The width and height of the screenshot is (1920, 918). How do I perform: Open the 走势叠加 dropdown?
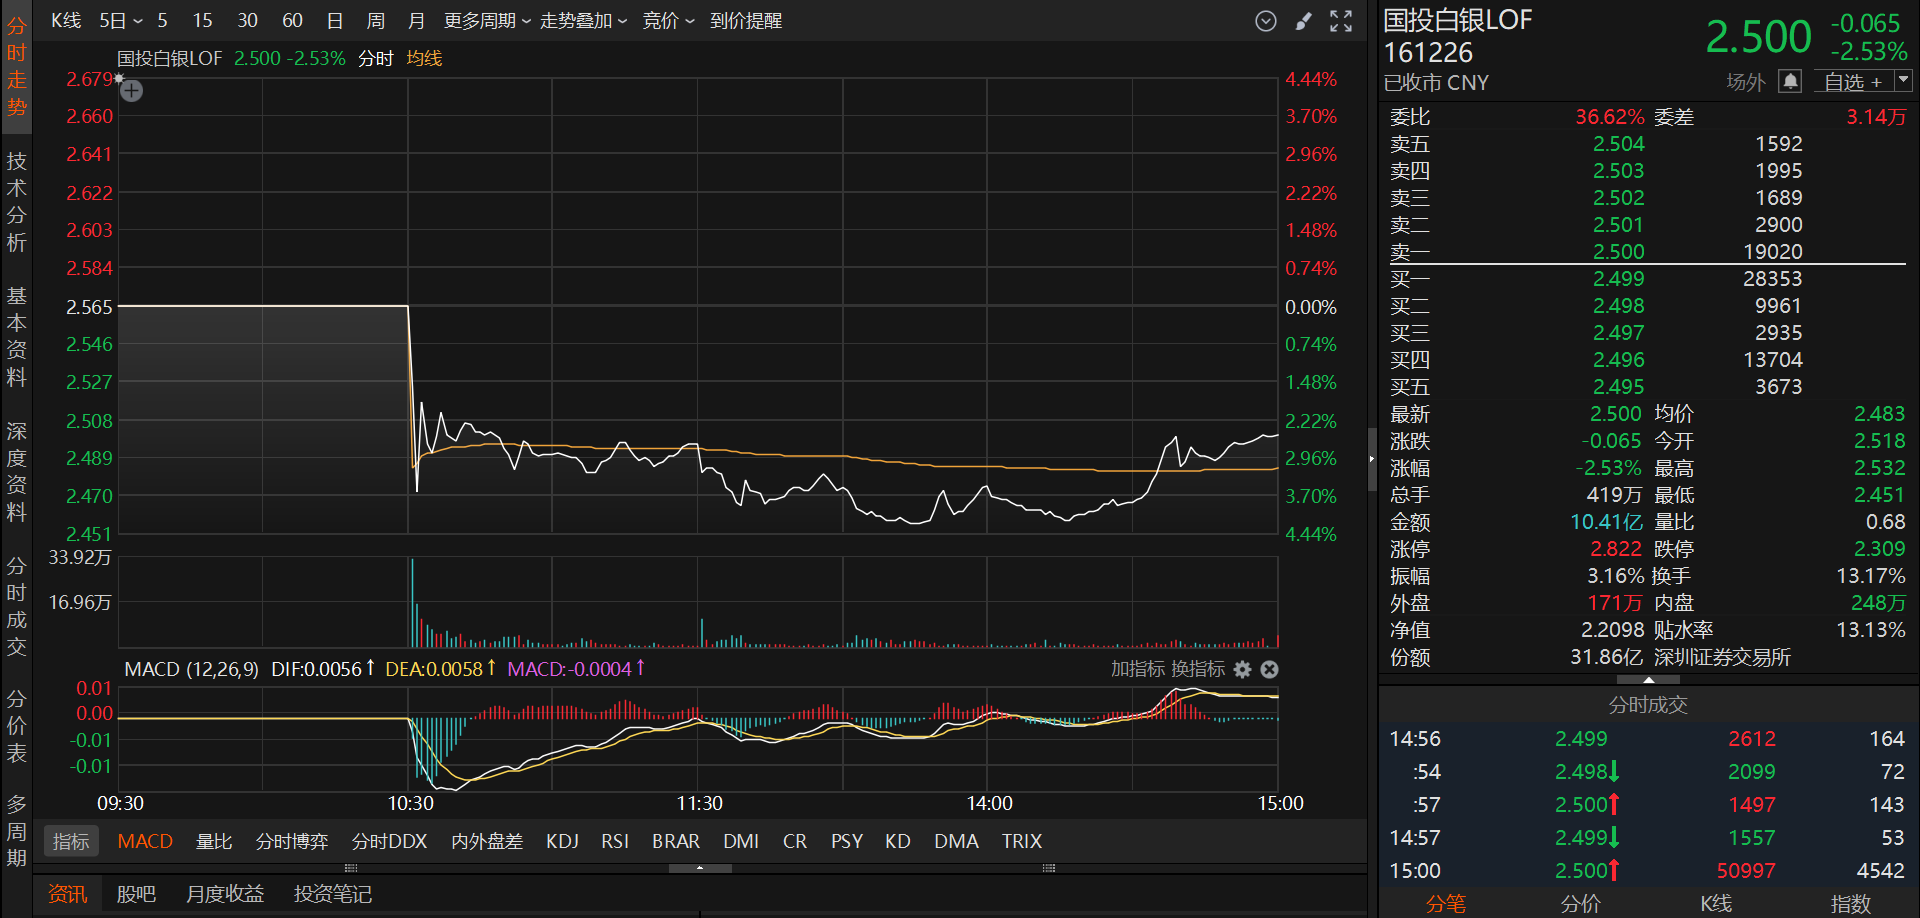pos(583,21)
